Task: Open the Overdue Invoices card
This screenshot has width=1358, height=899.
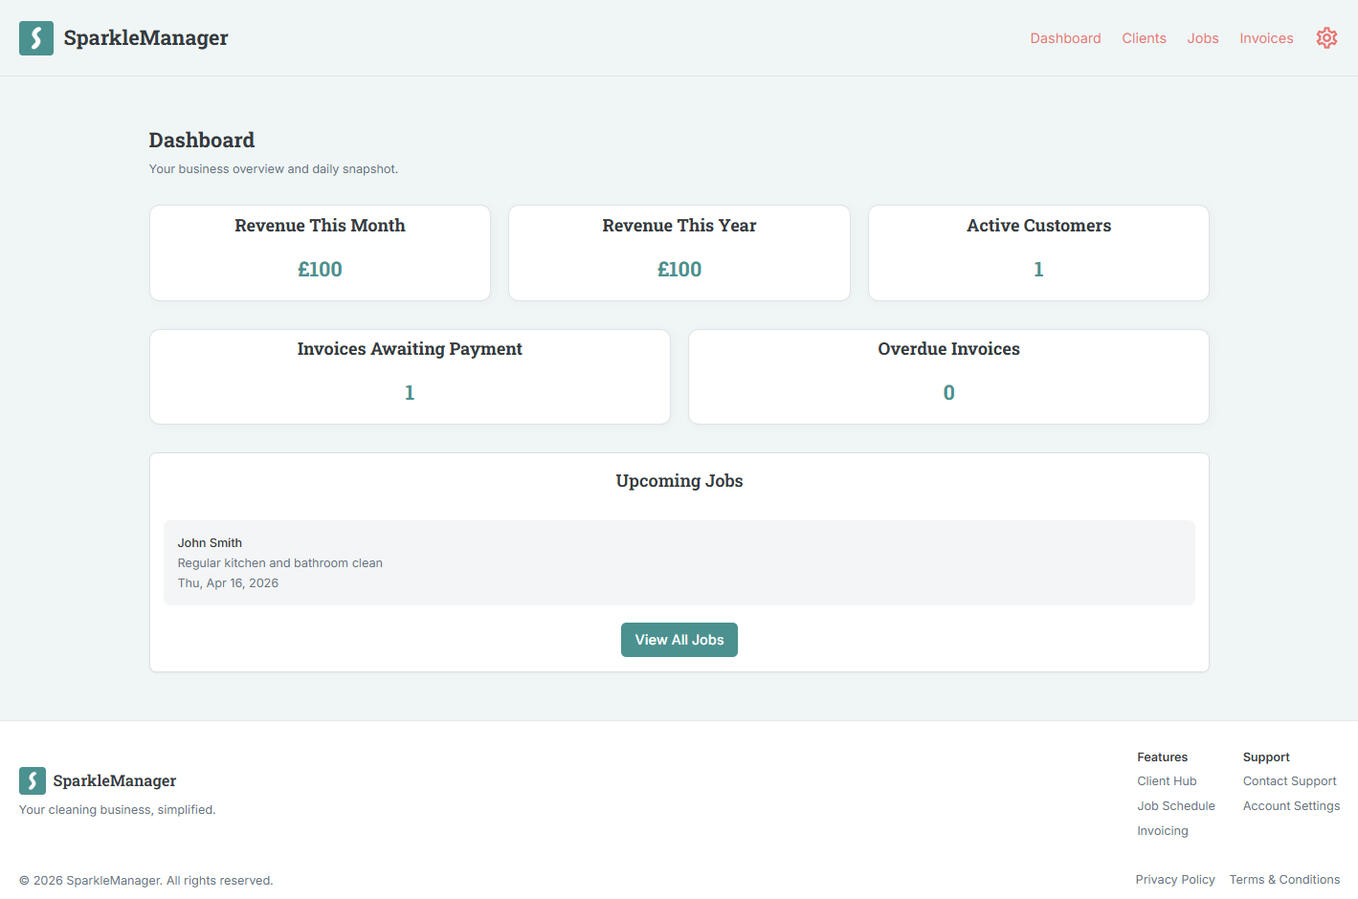Action: pos(948,376)
